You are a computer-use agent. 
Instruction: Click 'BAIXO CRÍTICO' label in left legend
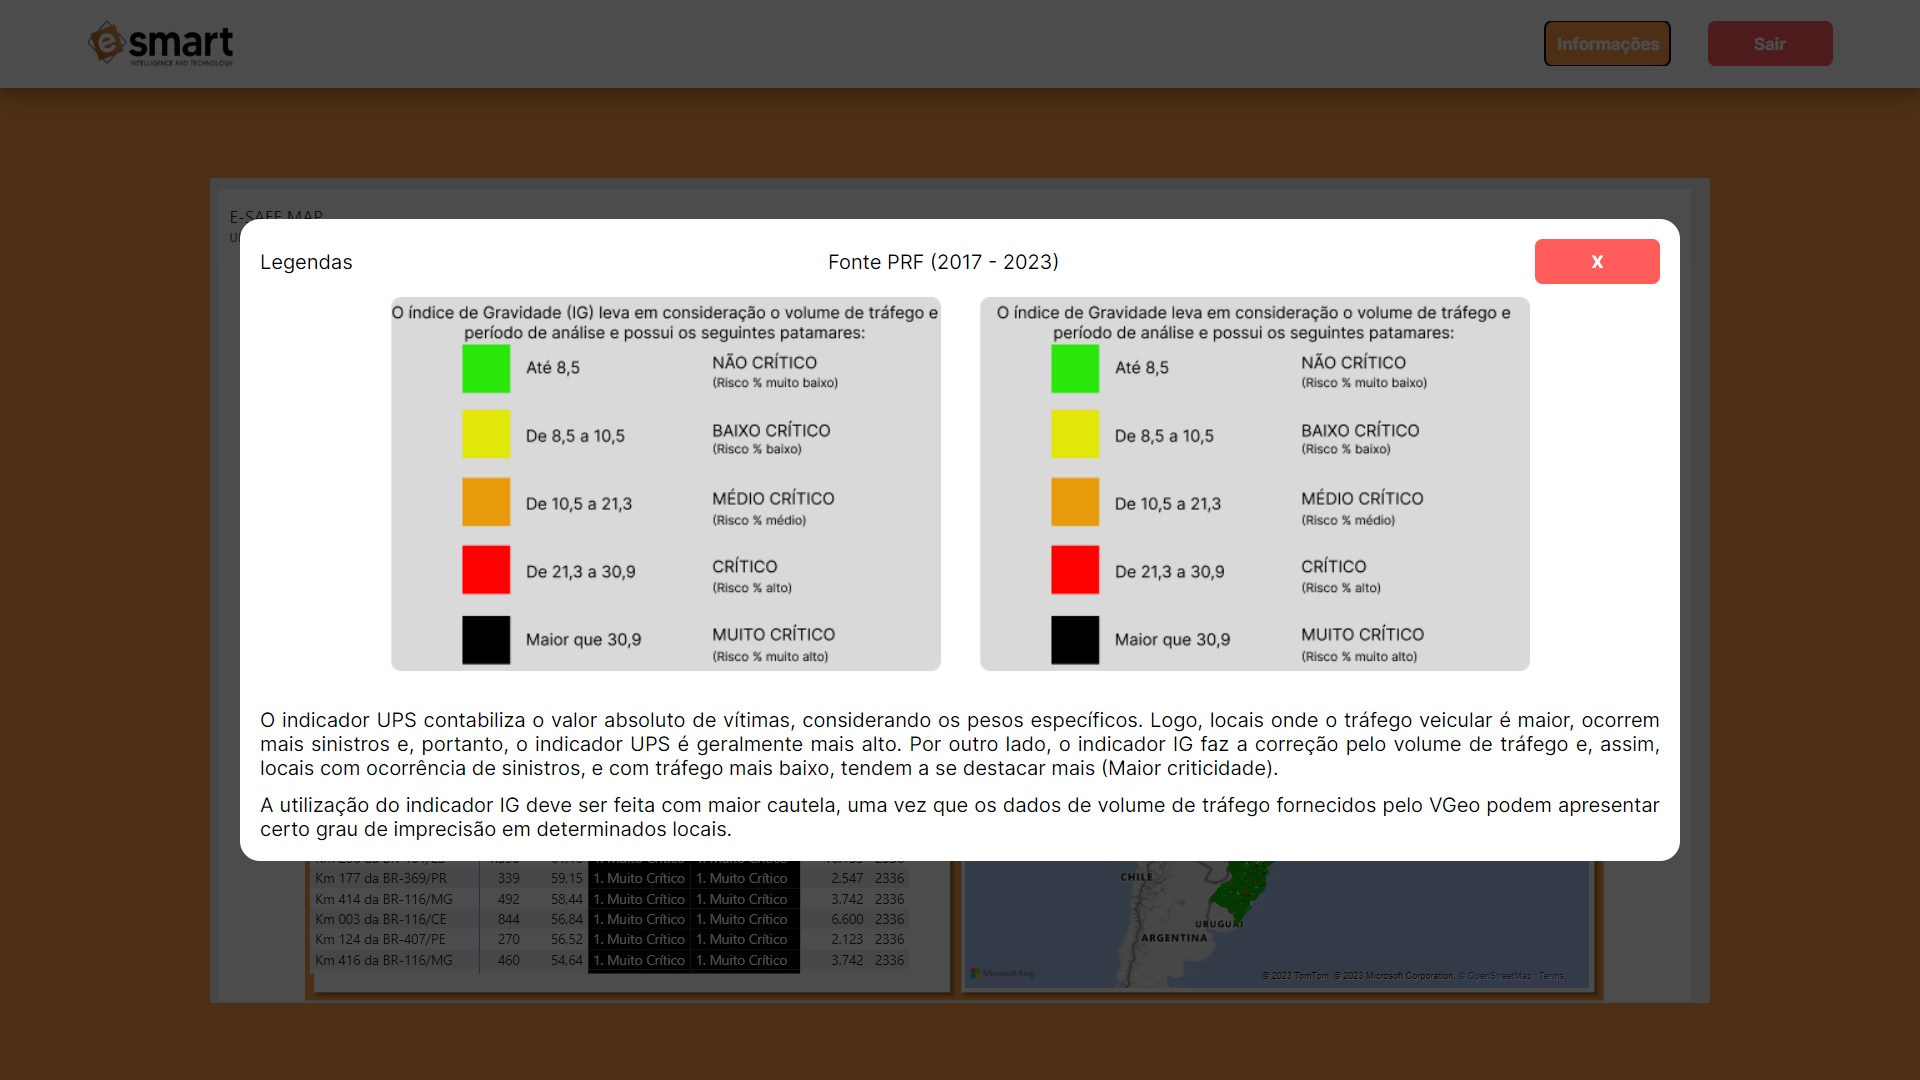771,430
